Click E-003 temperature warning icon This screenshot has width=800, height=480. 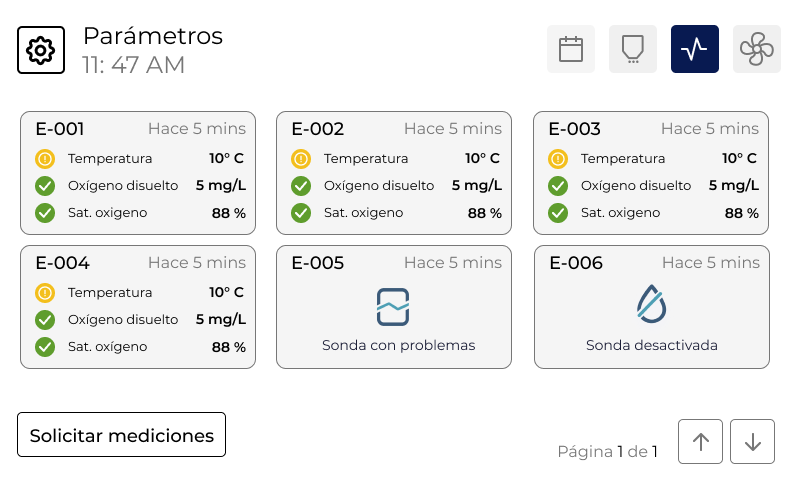[558, 159]
